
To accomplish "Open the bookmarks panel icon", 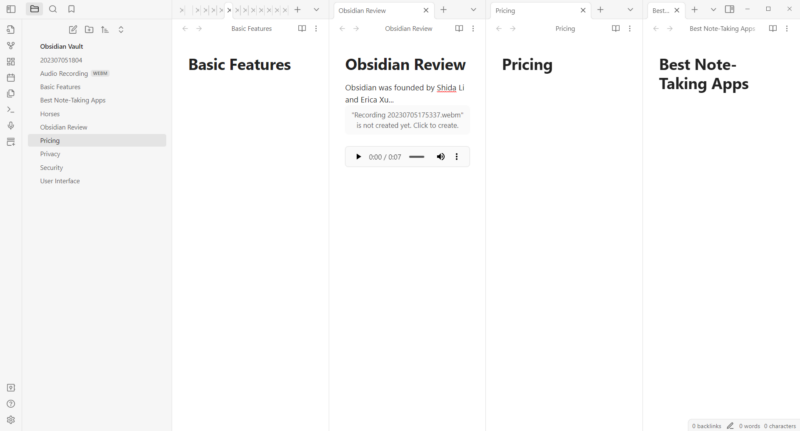I will point(71,9).
